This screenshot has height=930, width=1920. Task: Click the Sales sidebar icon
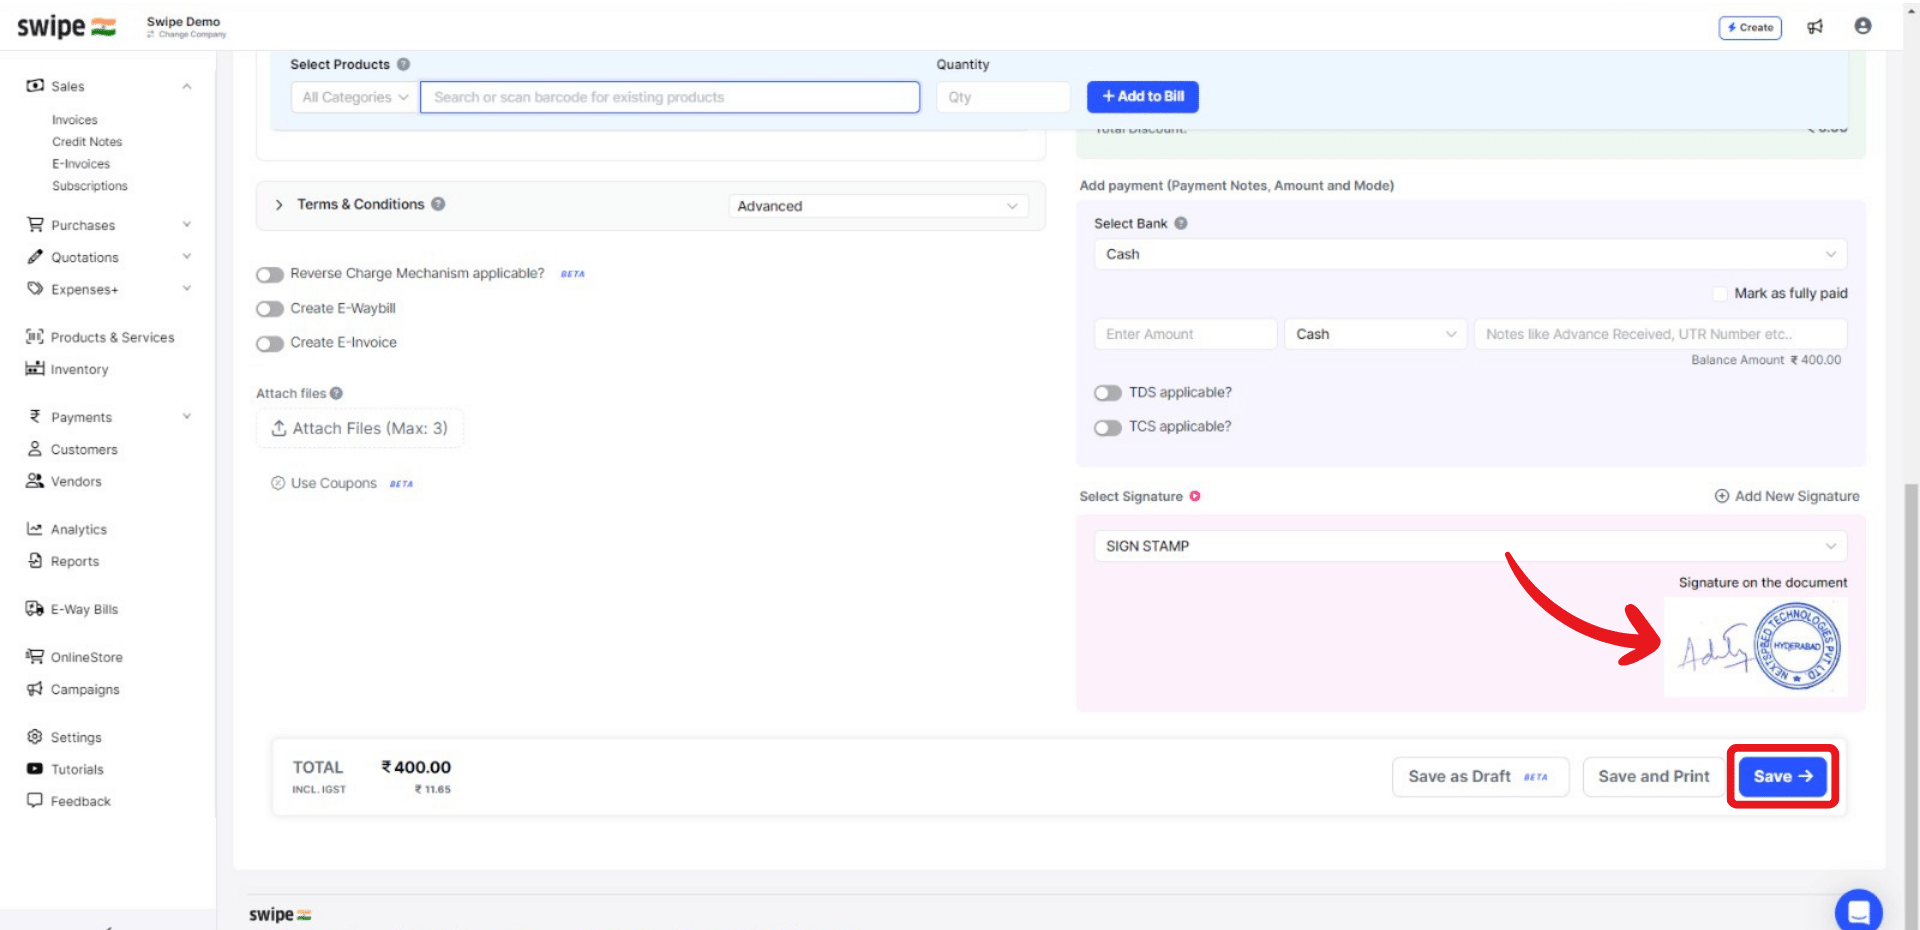coord(35,86)
